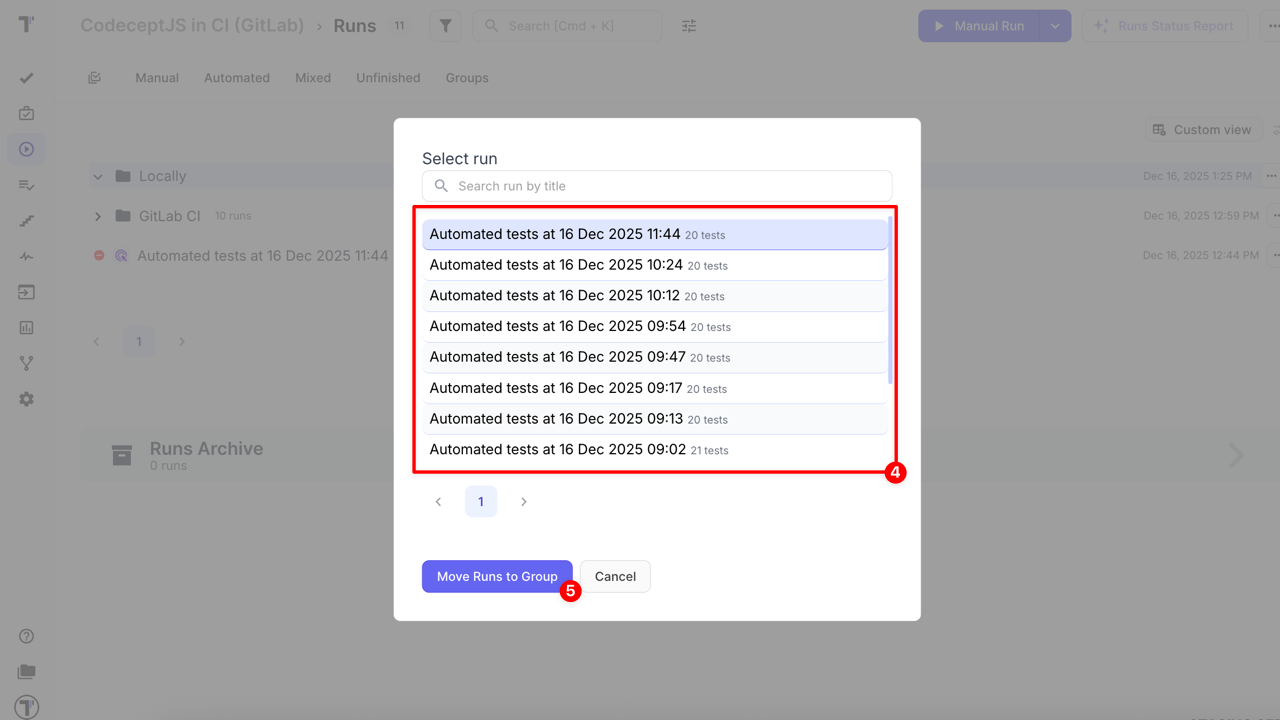The width and height of the screenshot is (1280, 720).
Task: Click the run list scrollbar
Action: [890, 300]
